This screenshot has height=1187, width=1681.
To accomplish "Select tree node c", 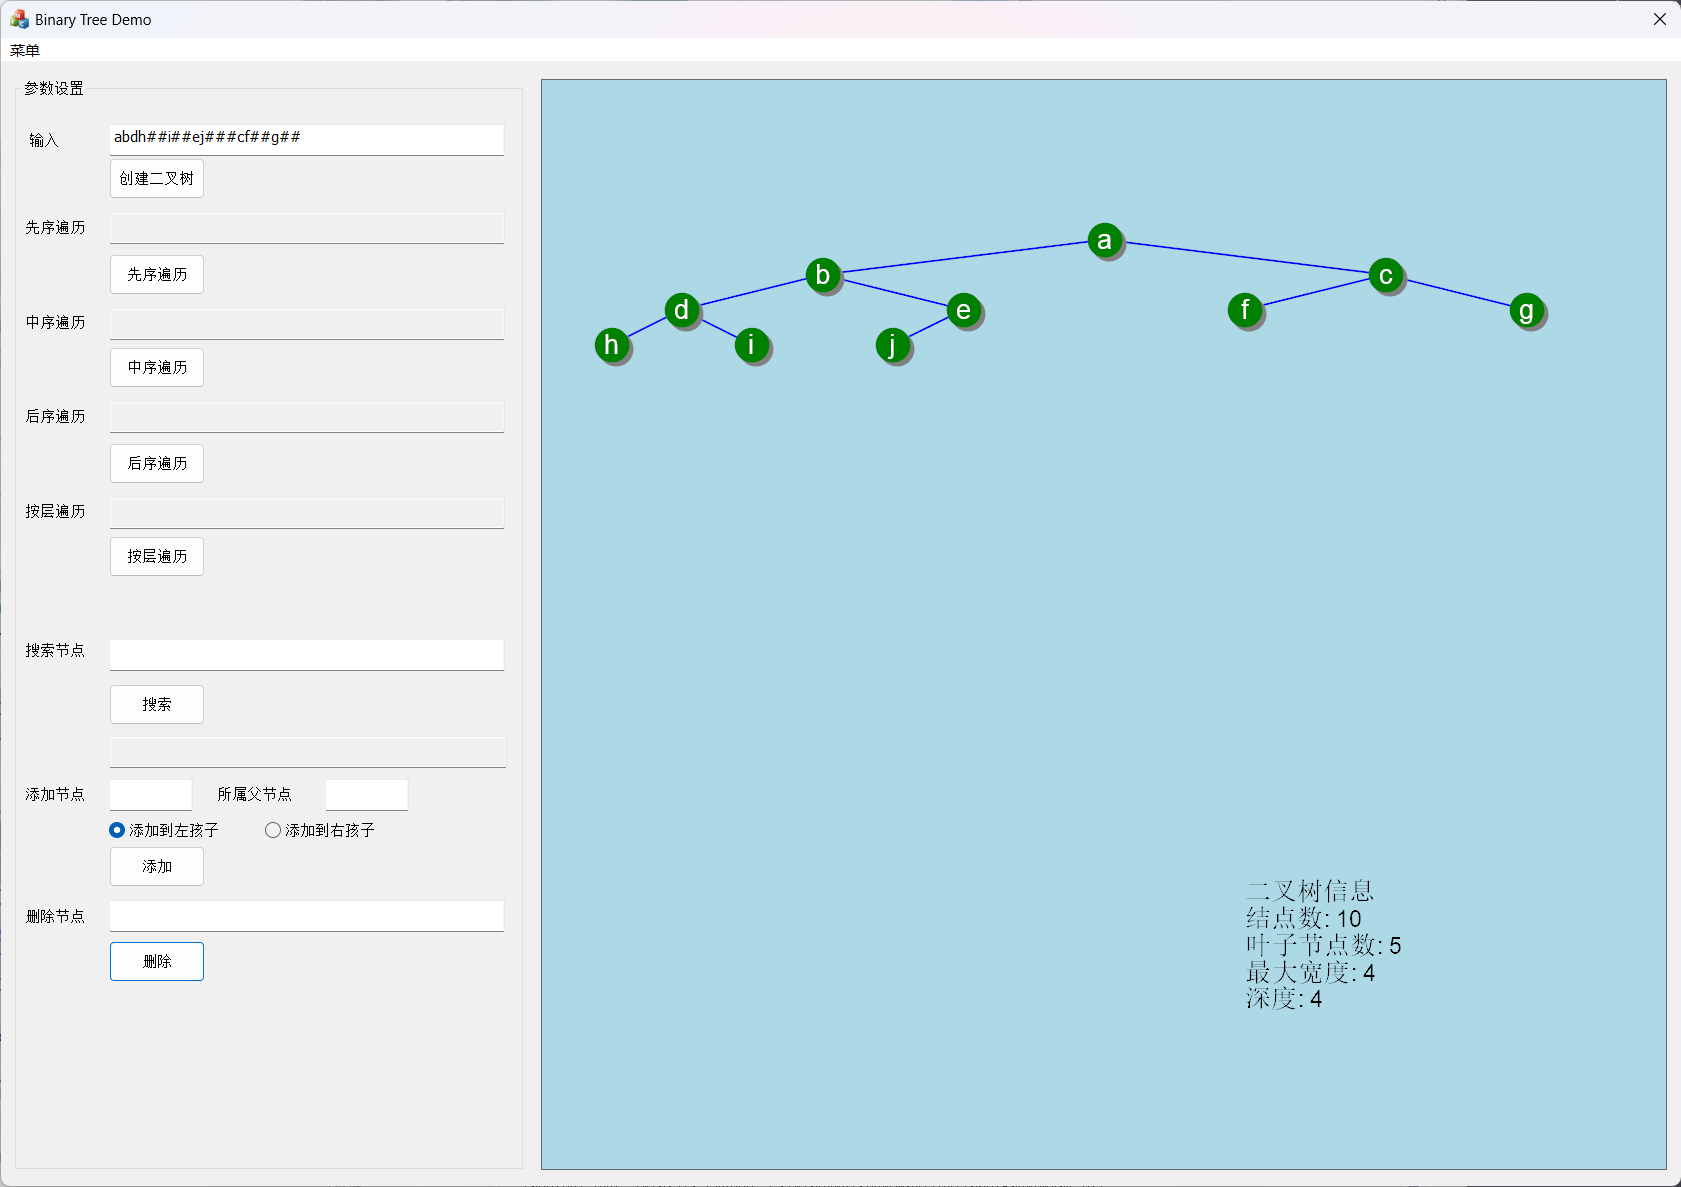I will 1386,275.
